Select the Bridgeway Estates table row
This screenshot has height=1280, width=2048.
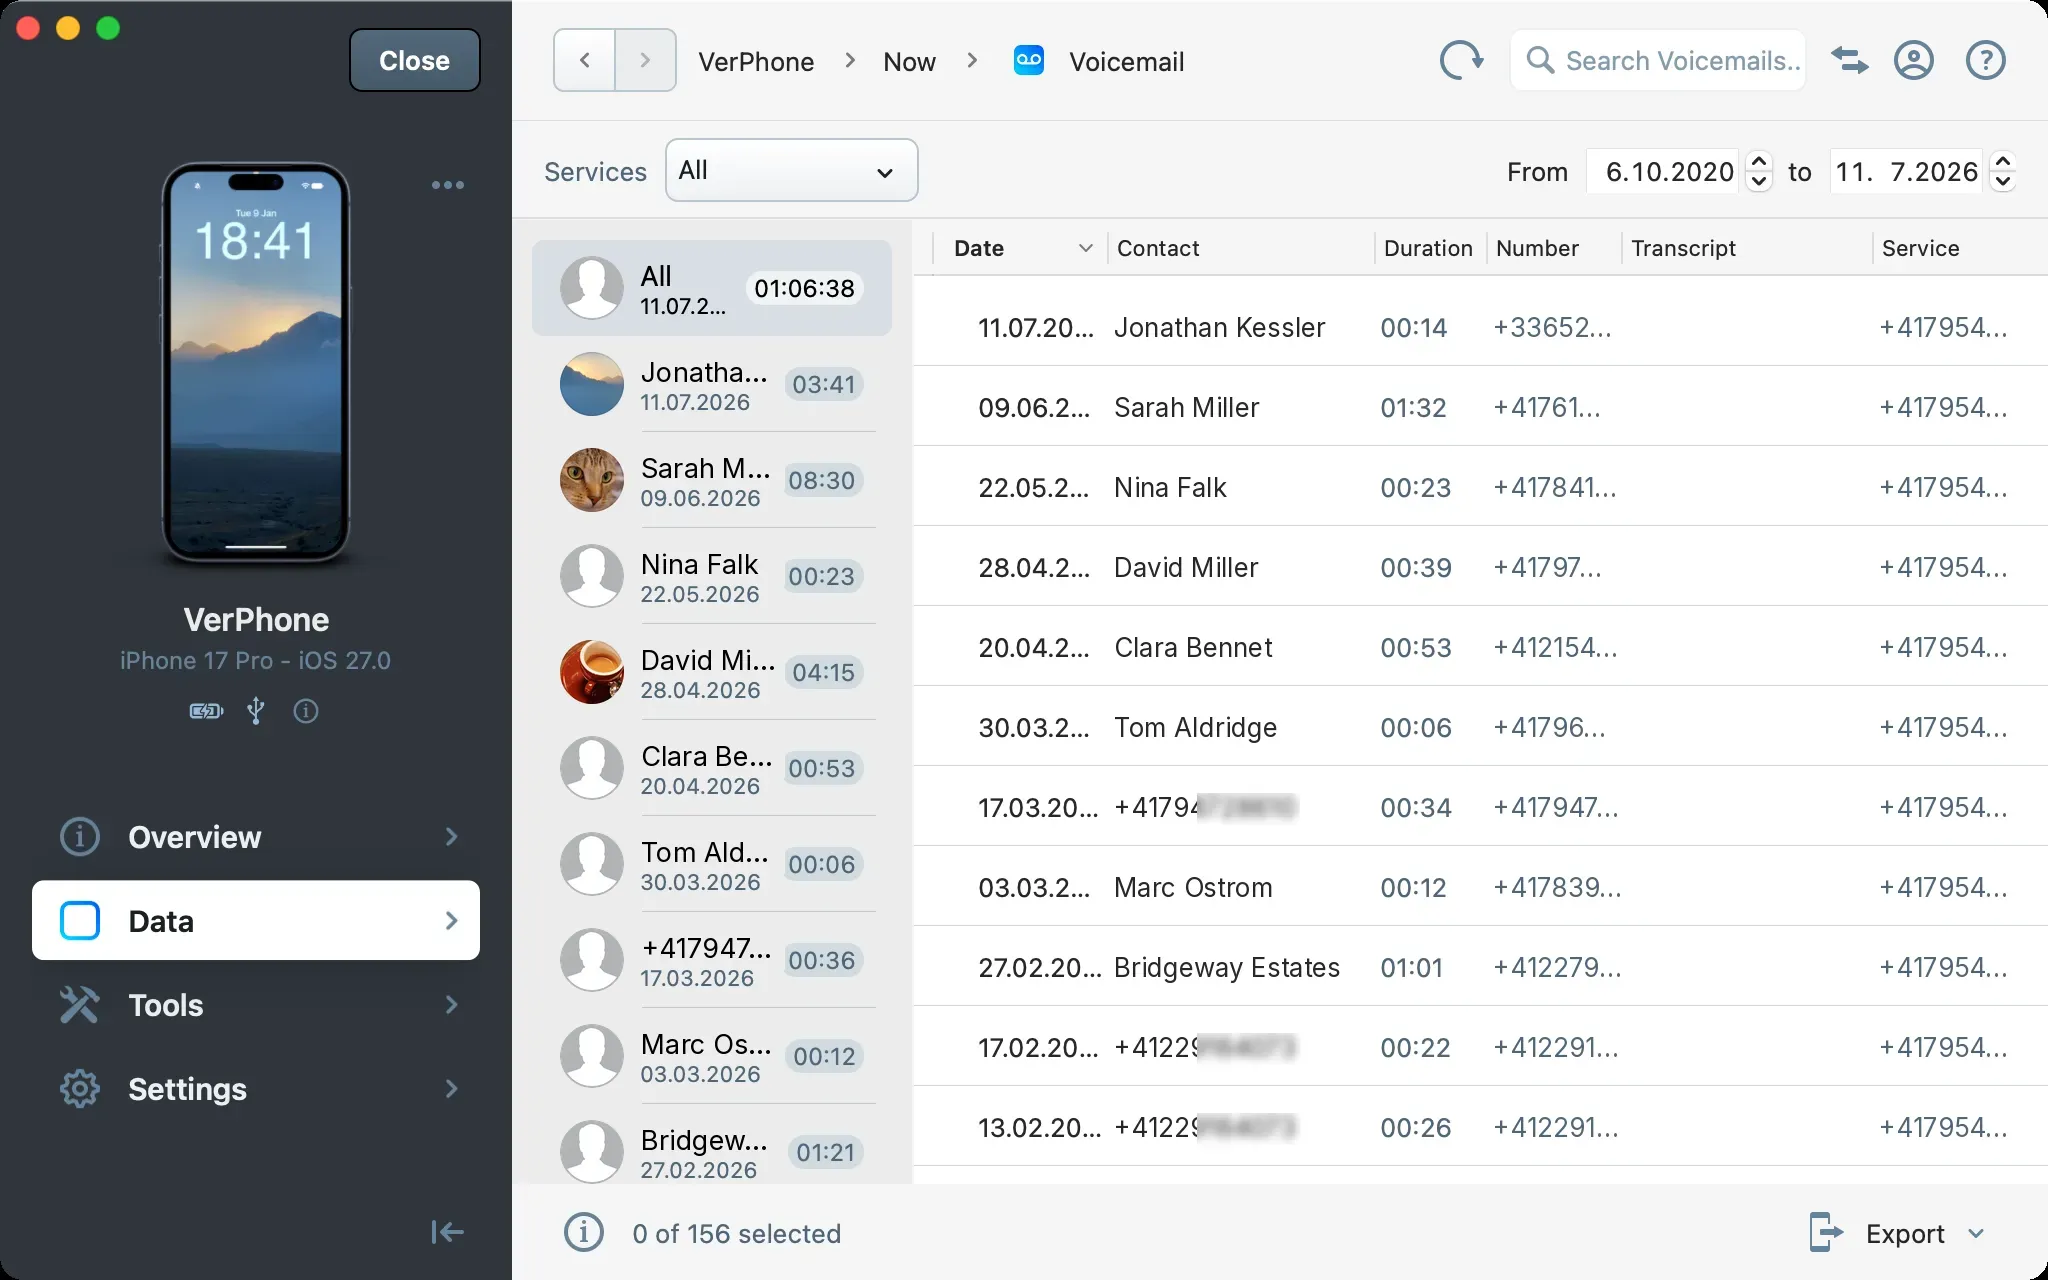pyautogui.click(x=1480, y=967)
